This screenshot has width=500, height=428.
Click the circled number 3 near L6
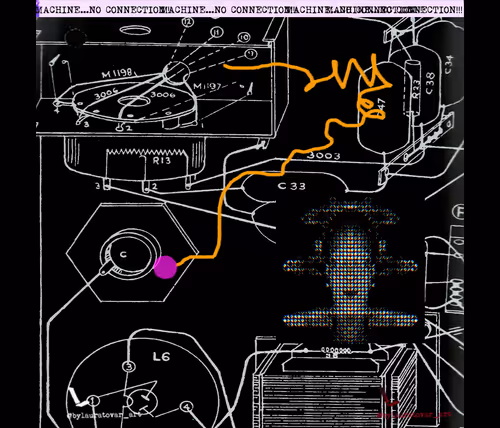point(129,367)
